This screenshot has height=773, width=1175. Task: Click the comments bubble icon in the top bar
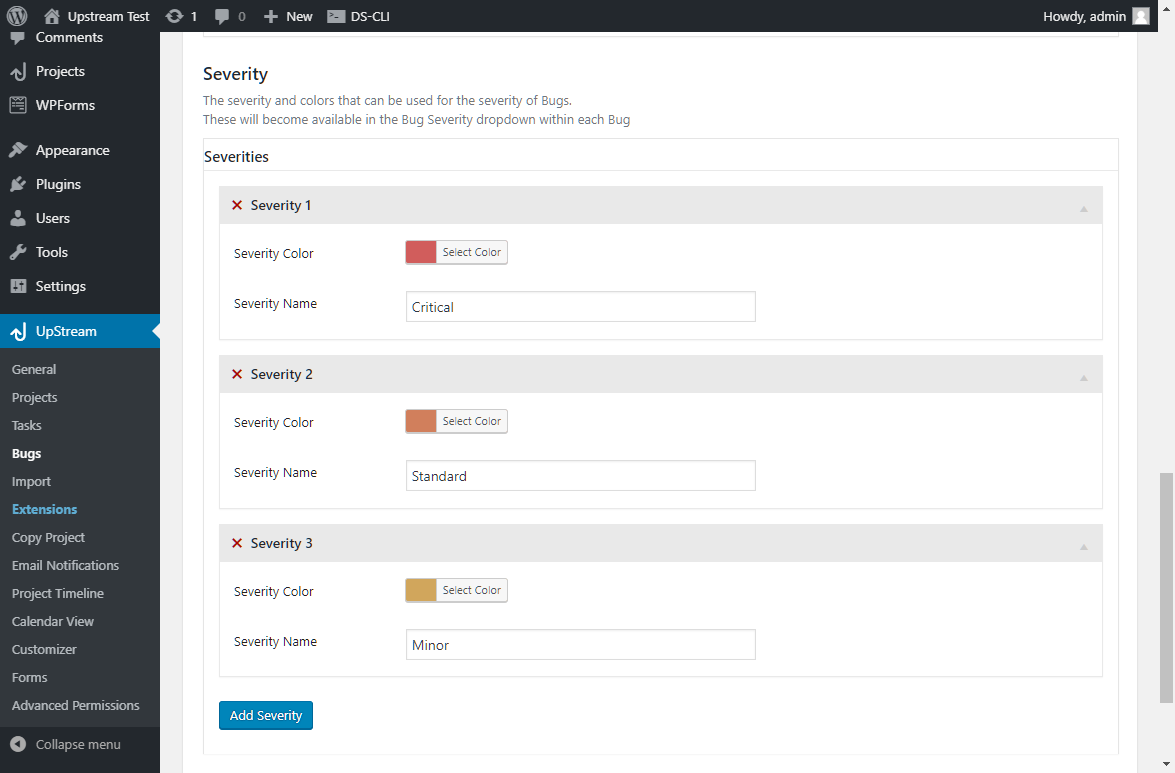(x=222, y=15)
